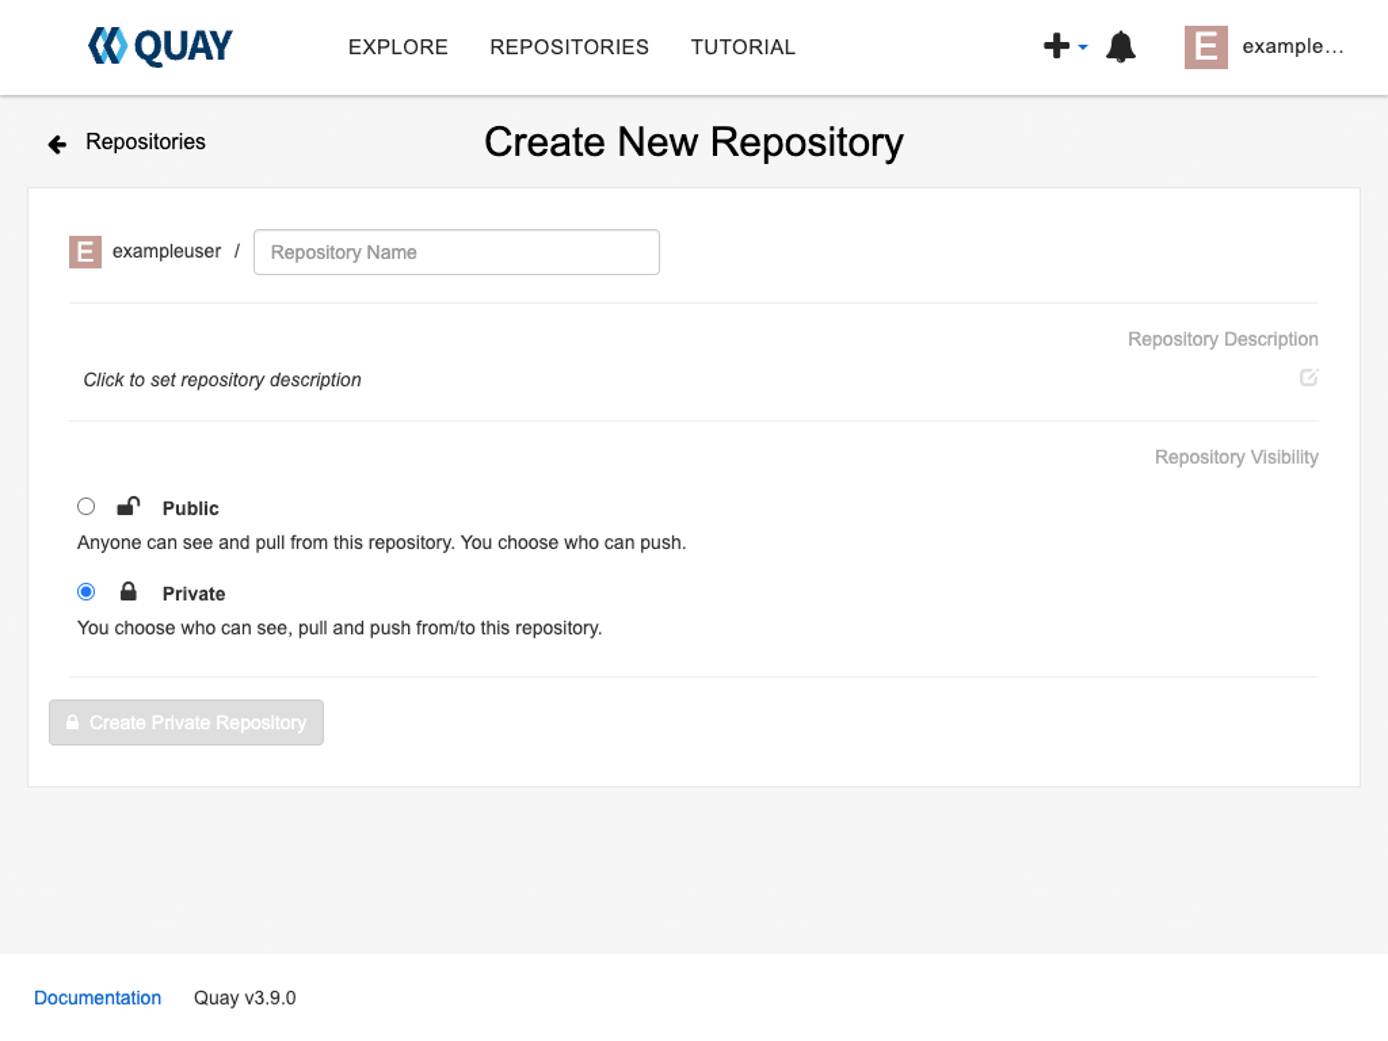Click the open padlock icon next to Public

coord(127,506)
